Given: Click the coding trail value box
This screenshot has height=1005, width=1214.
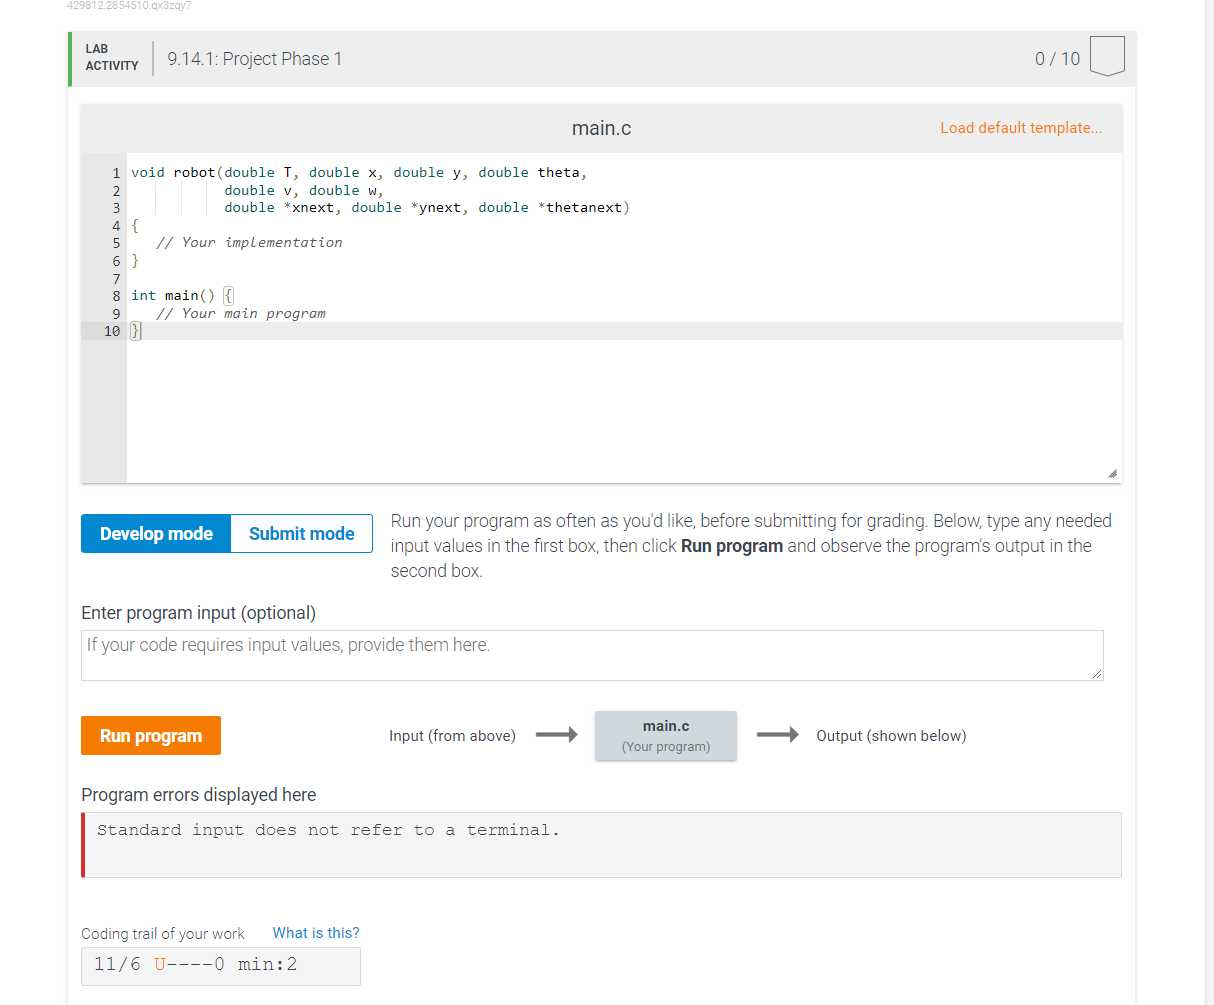Looking at the screenshot, I should (x=220, y=965).
